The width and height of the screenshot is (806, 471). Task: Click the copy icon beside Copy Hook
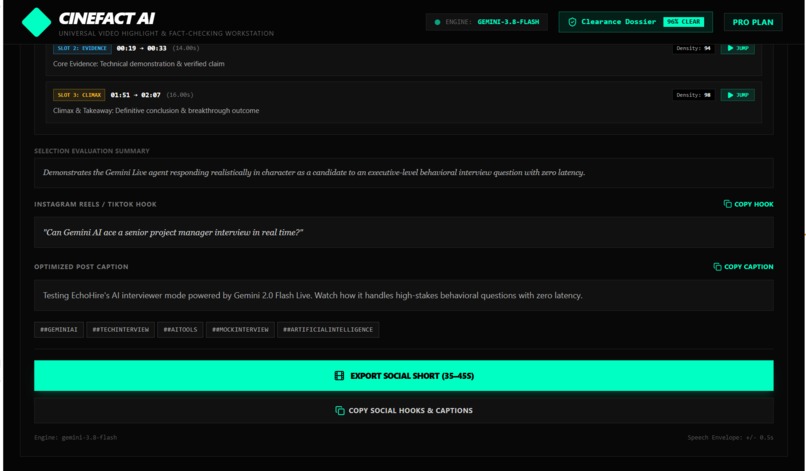pyautogui.click(x=727, y=204)
